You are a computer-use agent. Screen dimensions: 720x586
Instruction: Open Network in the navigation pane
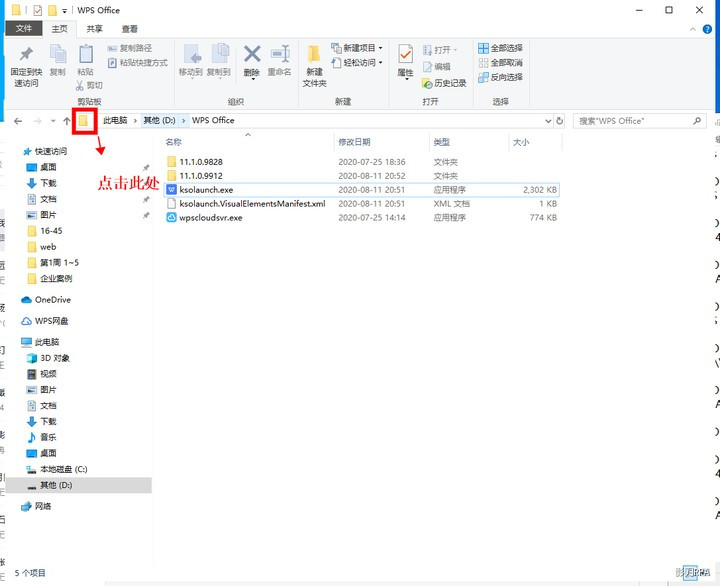[x=36, y=507]
